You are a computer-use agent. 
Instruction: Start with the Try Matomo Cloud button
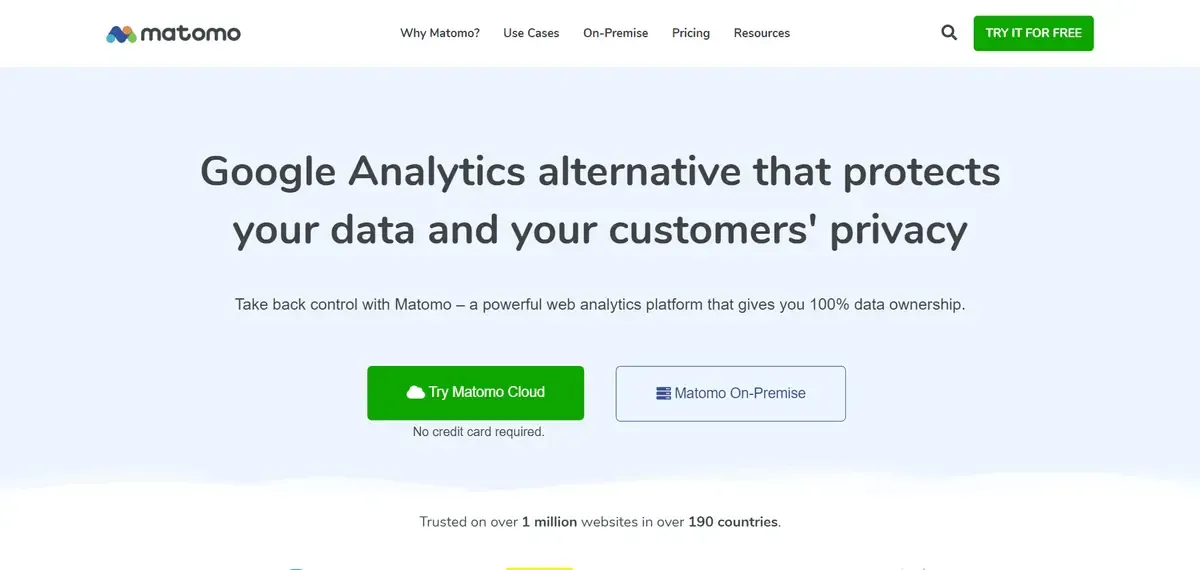pyautogui.click(x=475, y=393)
